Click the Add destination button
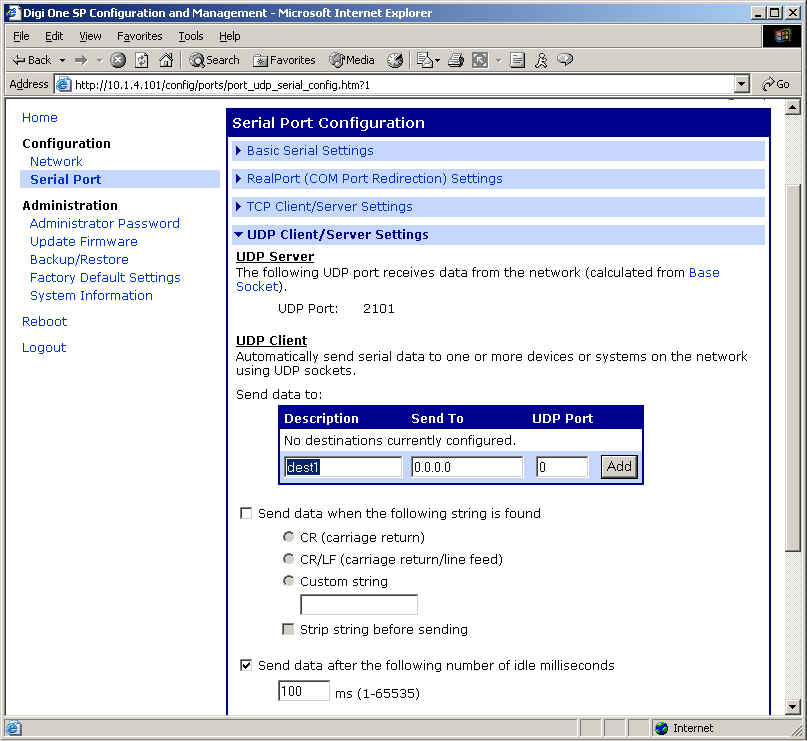Viewport: 807px width, 741px height. 618,467
